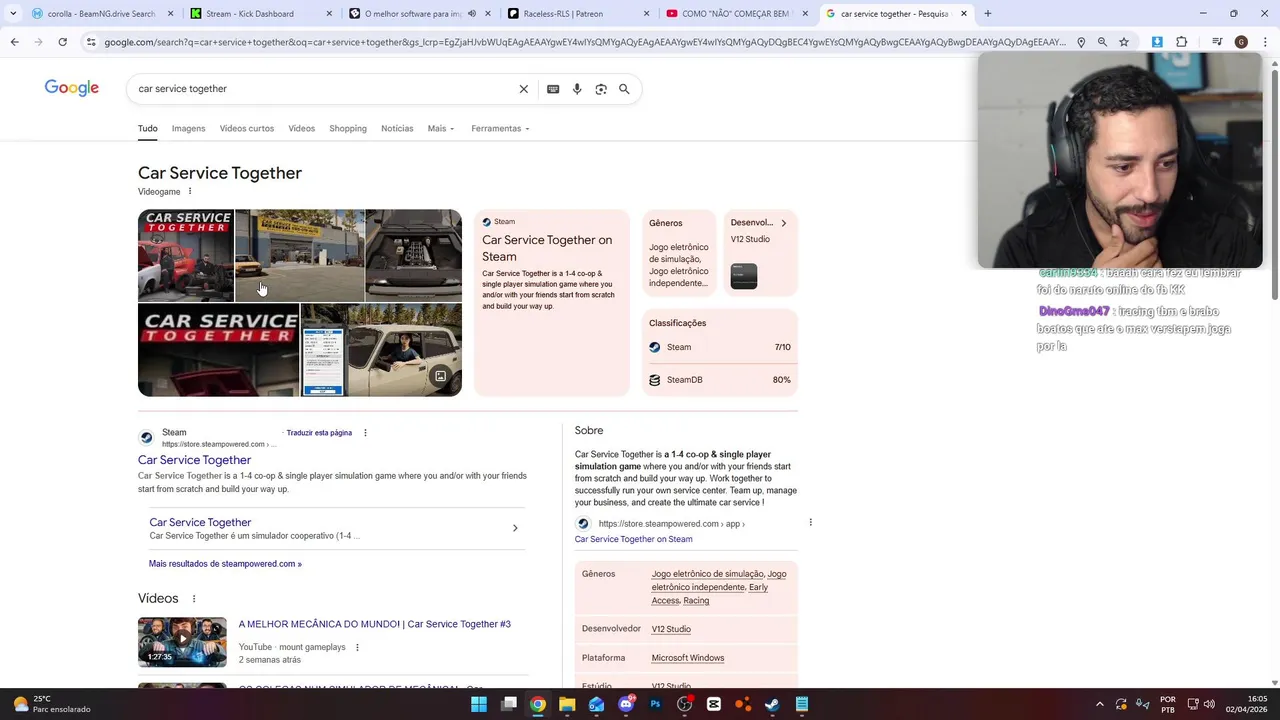
Task: Click the address bar URL field
Action: pyautogui.click(x=585, y=42)
